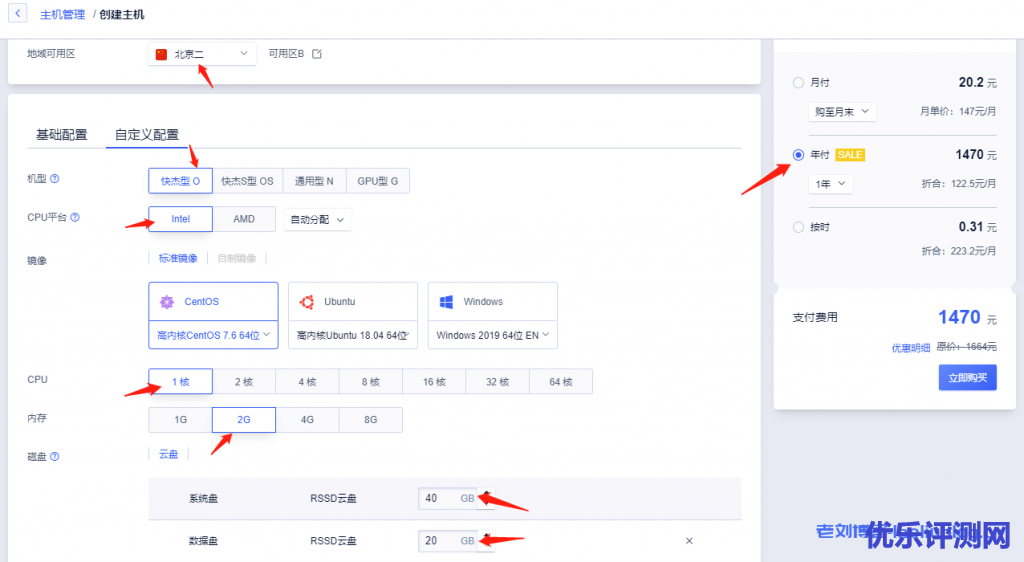Select the 年付 payment option
Viewport: 1024px width, 562px height.
(798, 155)
